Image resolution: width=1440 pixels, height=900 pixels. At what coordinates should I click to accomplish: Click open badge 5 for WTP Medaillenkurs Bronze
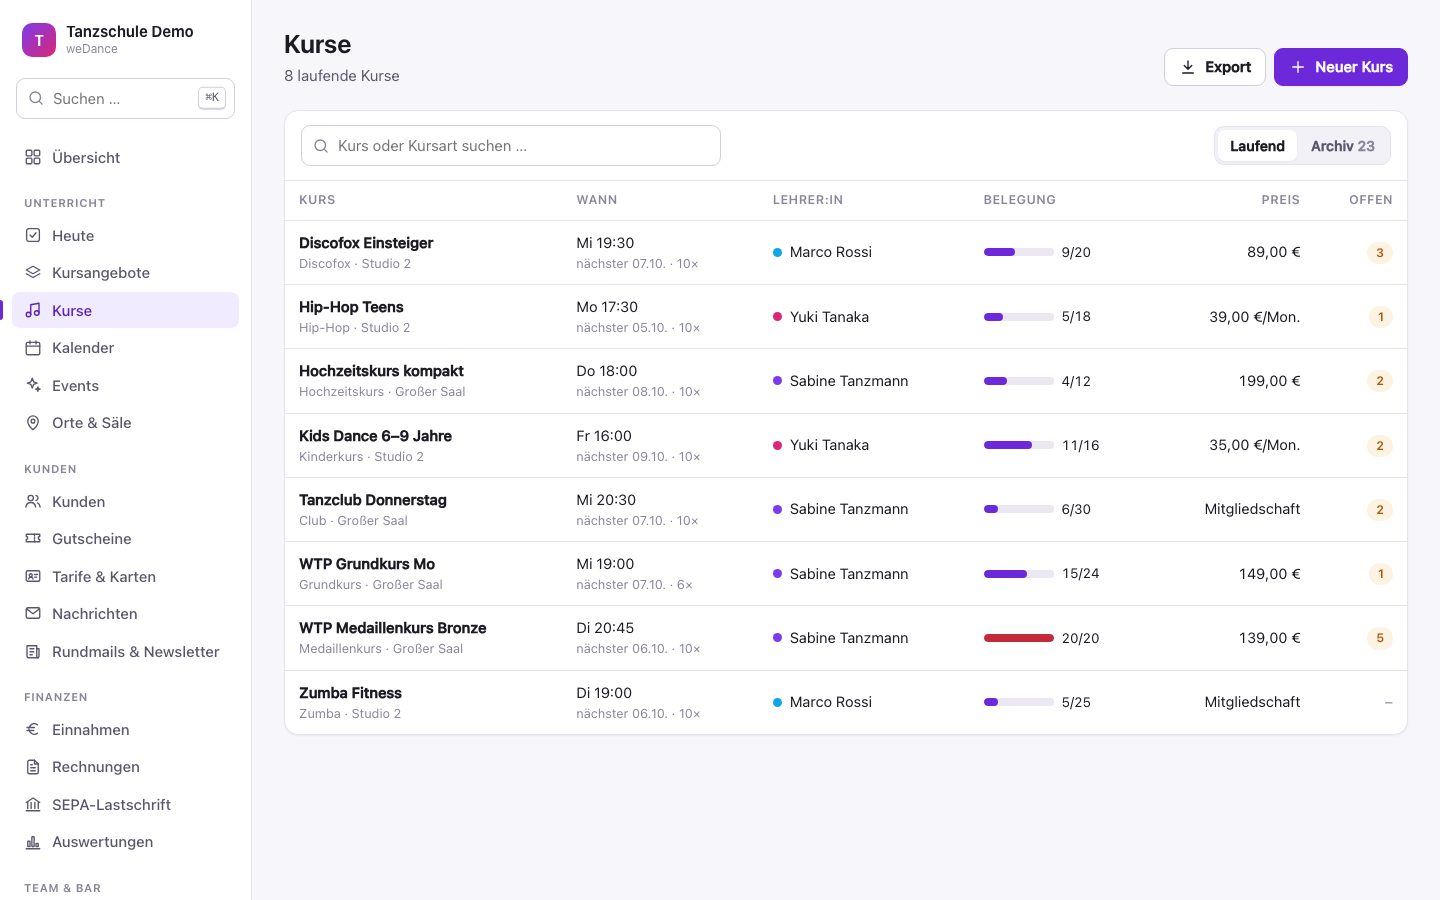click(1380, 638)
